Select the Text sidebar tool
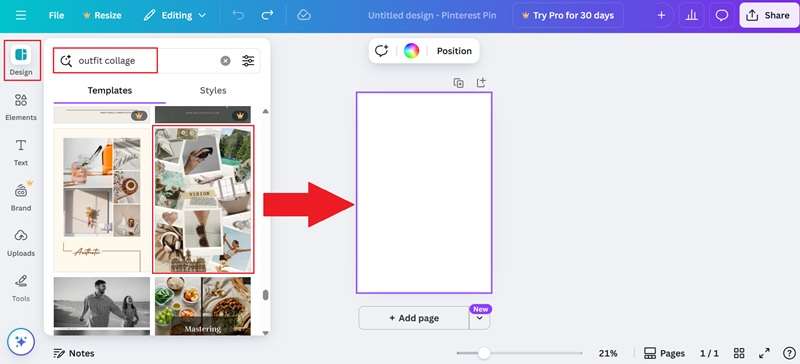This screenshot has width=800, height=364. coord(21,152)
